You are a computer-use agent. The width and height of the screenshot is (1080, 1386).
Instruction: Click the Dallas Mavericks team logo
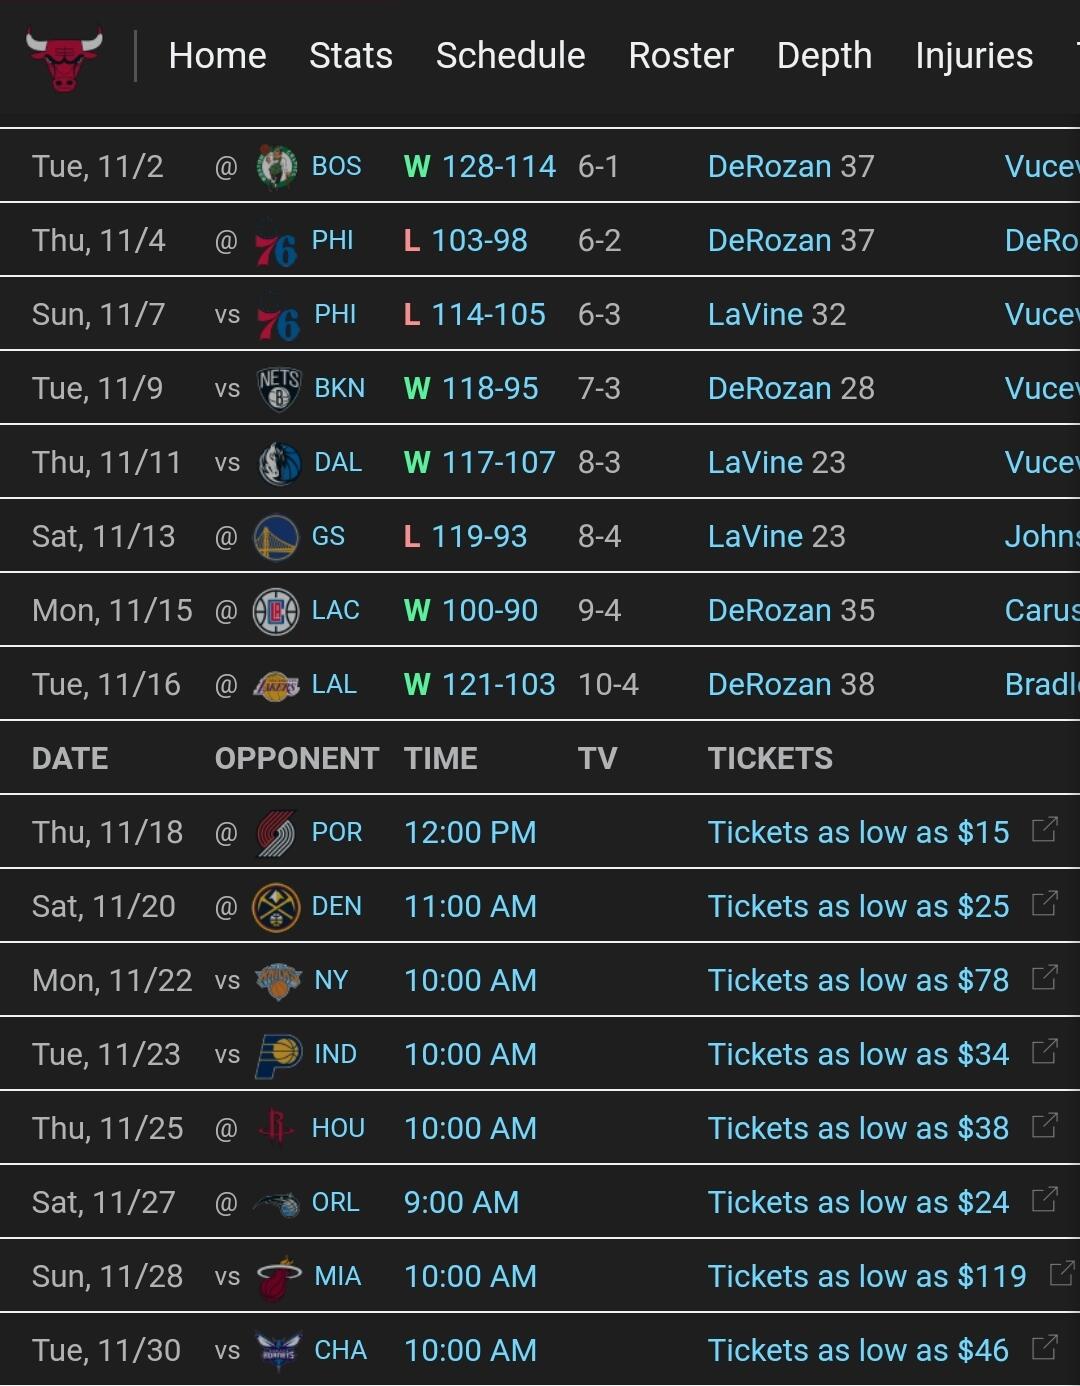[279, 463]
